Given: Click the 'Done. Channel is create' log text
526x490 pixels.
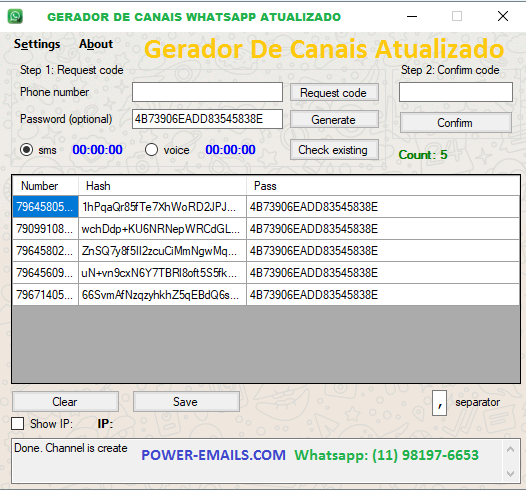Looking at the screenshot, I should [x=71, y=448].
